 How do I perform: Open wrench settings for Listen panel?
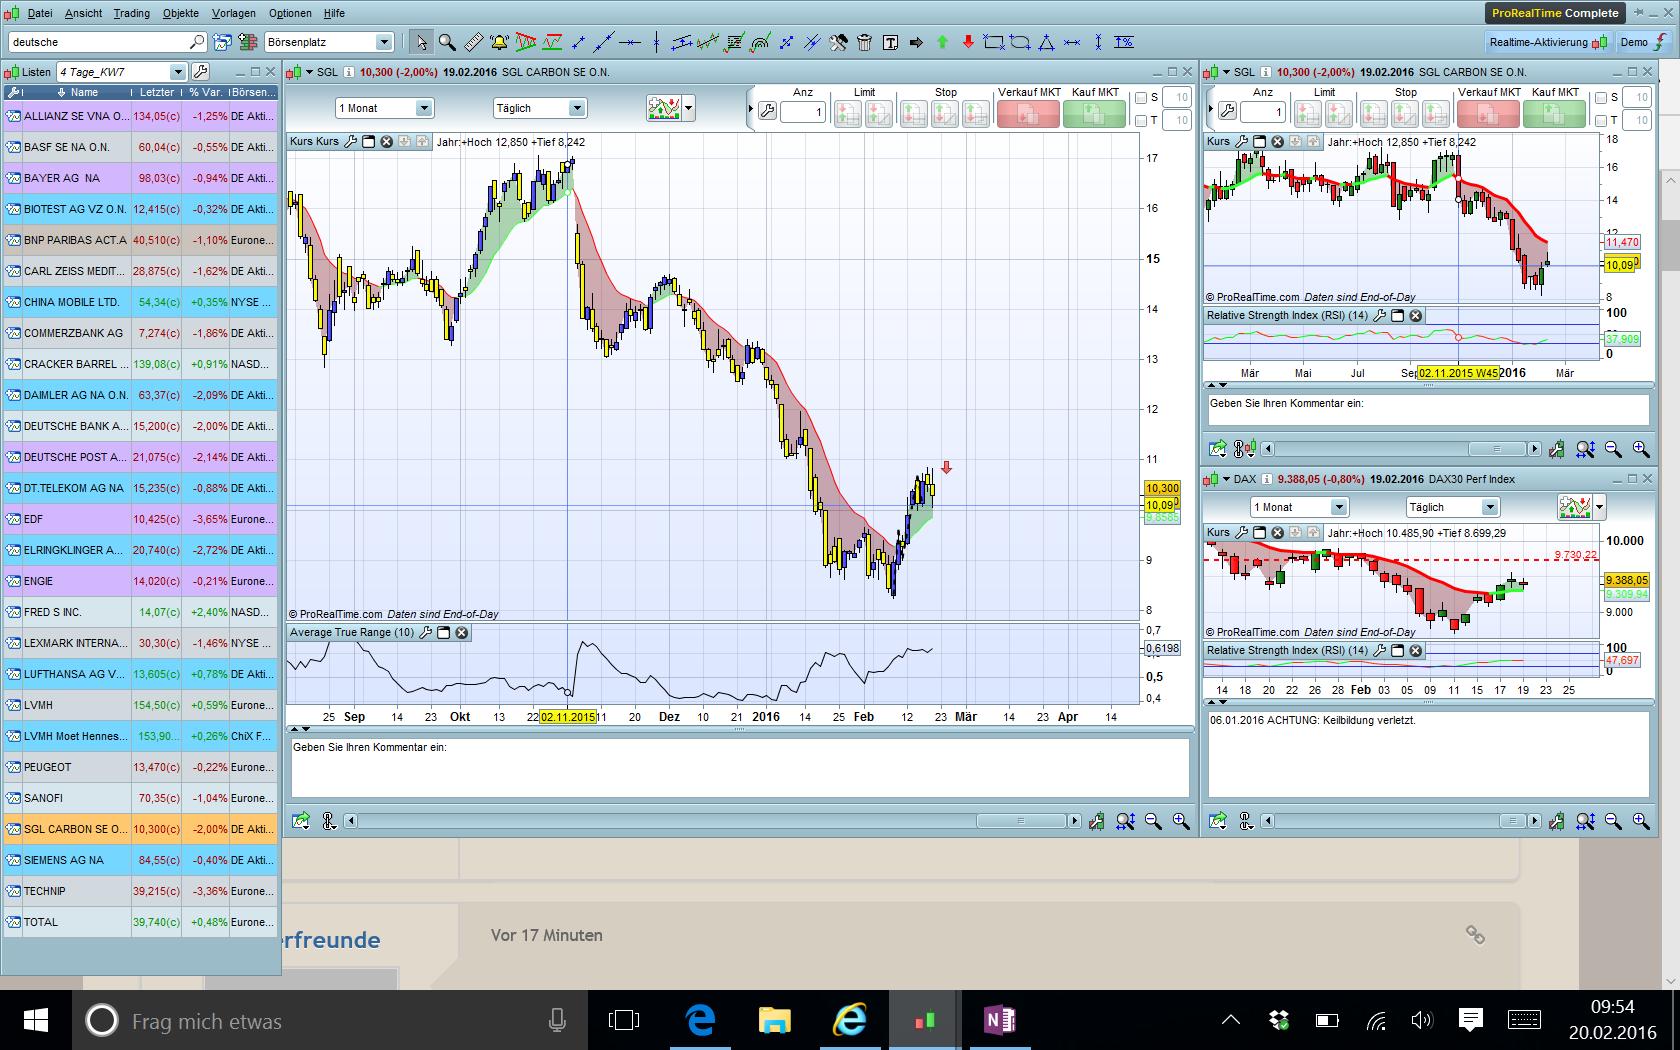[x=201, y=72]
